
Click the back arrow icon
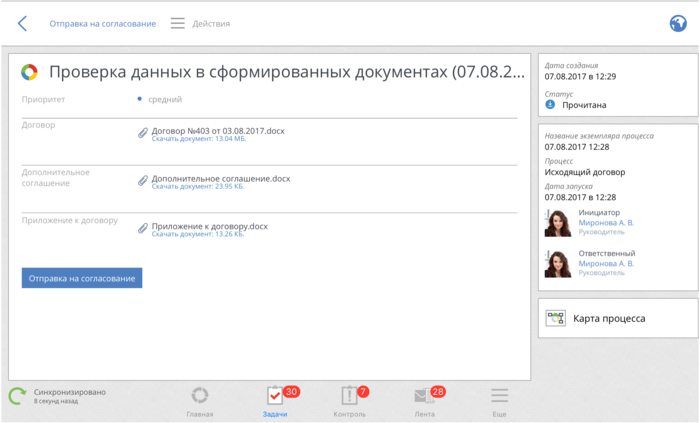click(x=22, y=23)
